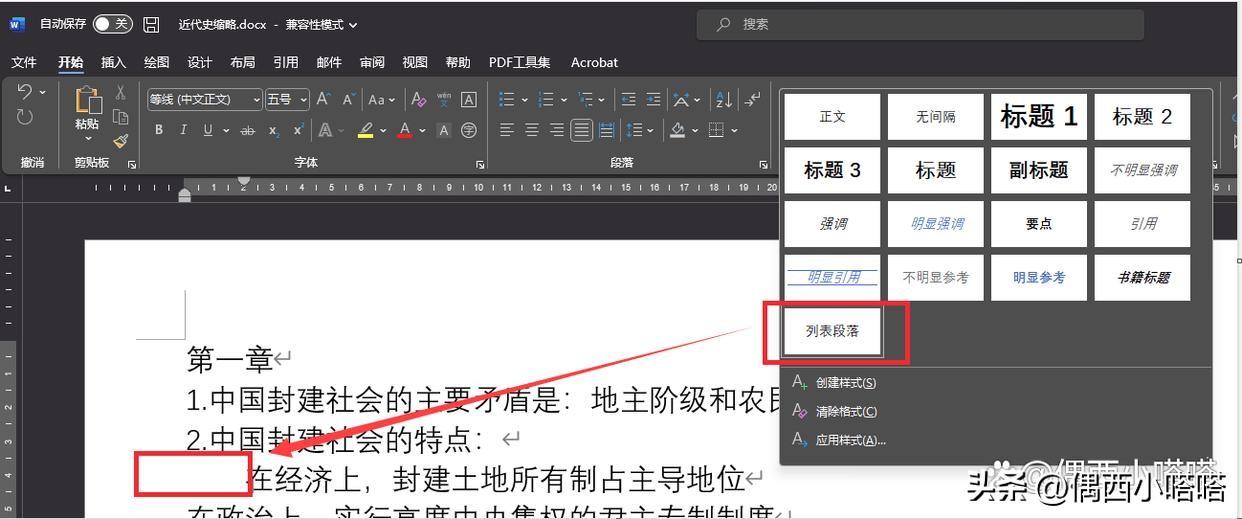Click the Cut scissors icon
This screenshot has height=519, width=1242.
pyautogui.click(x=120, y=92)
